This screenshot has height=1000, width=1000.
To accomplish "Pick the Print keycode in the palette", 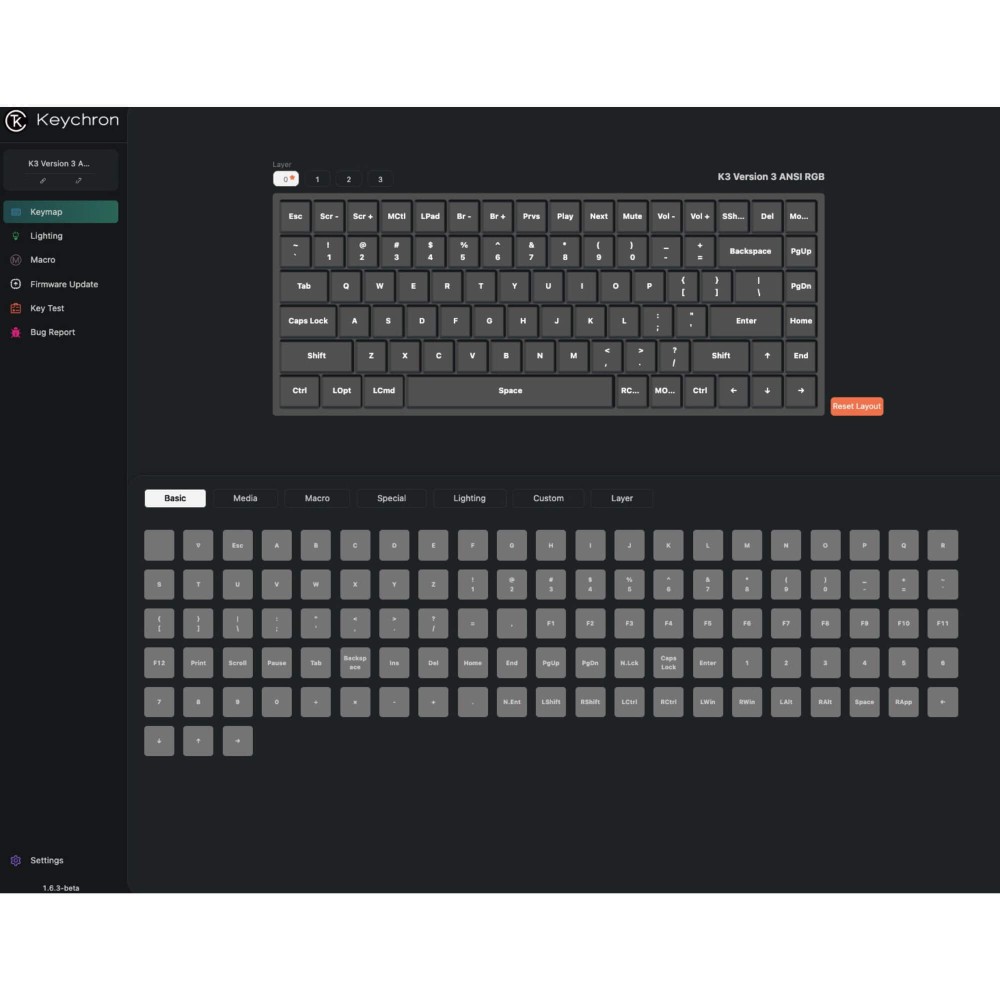I will [x=198, y=663].
